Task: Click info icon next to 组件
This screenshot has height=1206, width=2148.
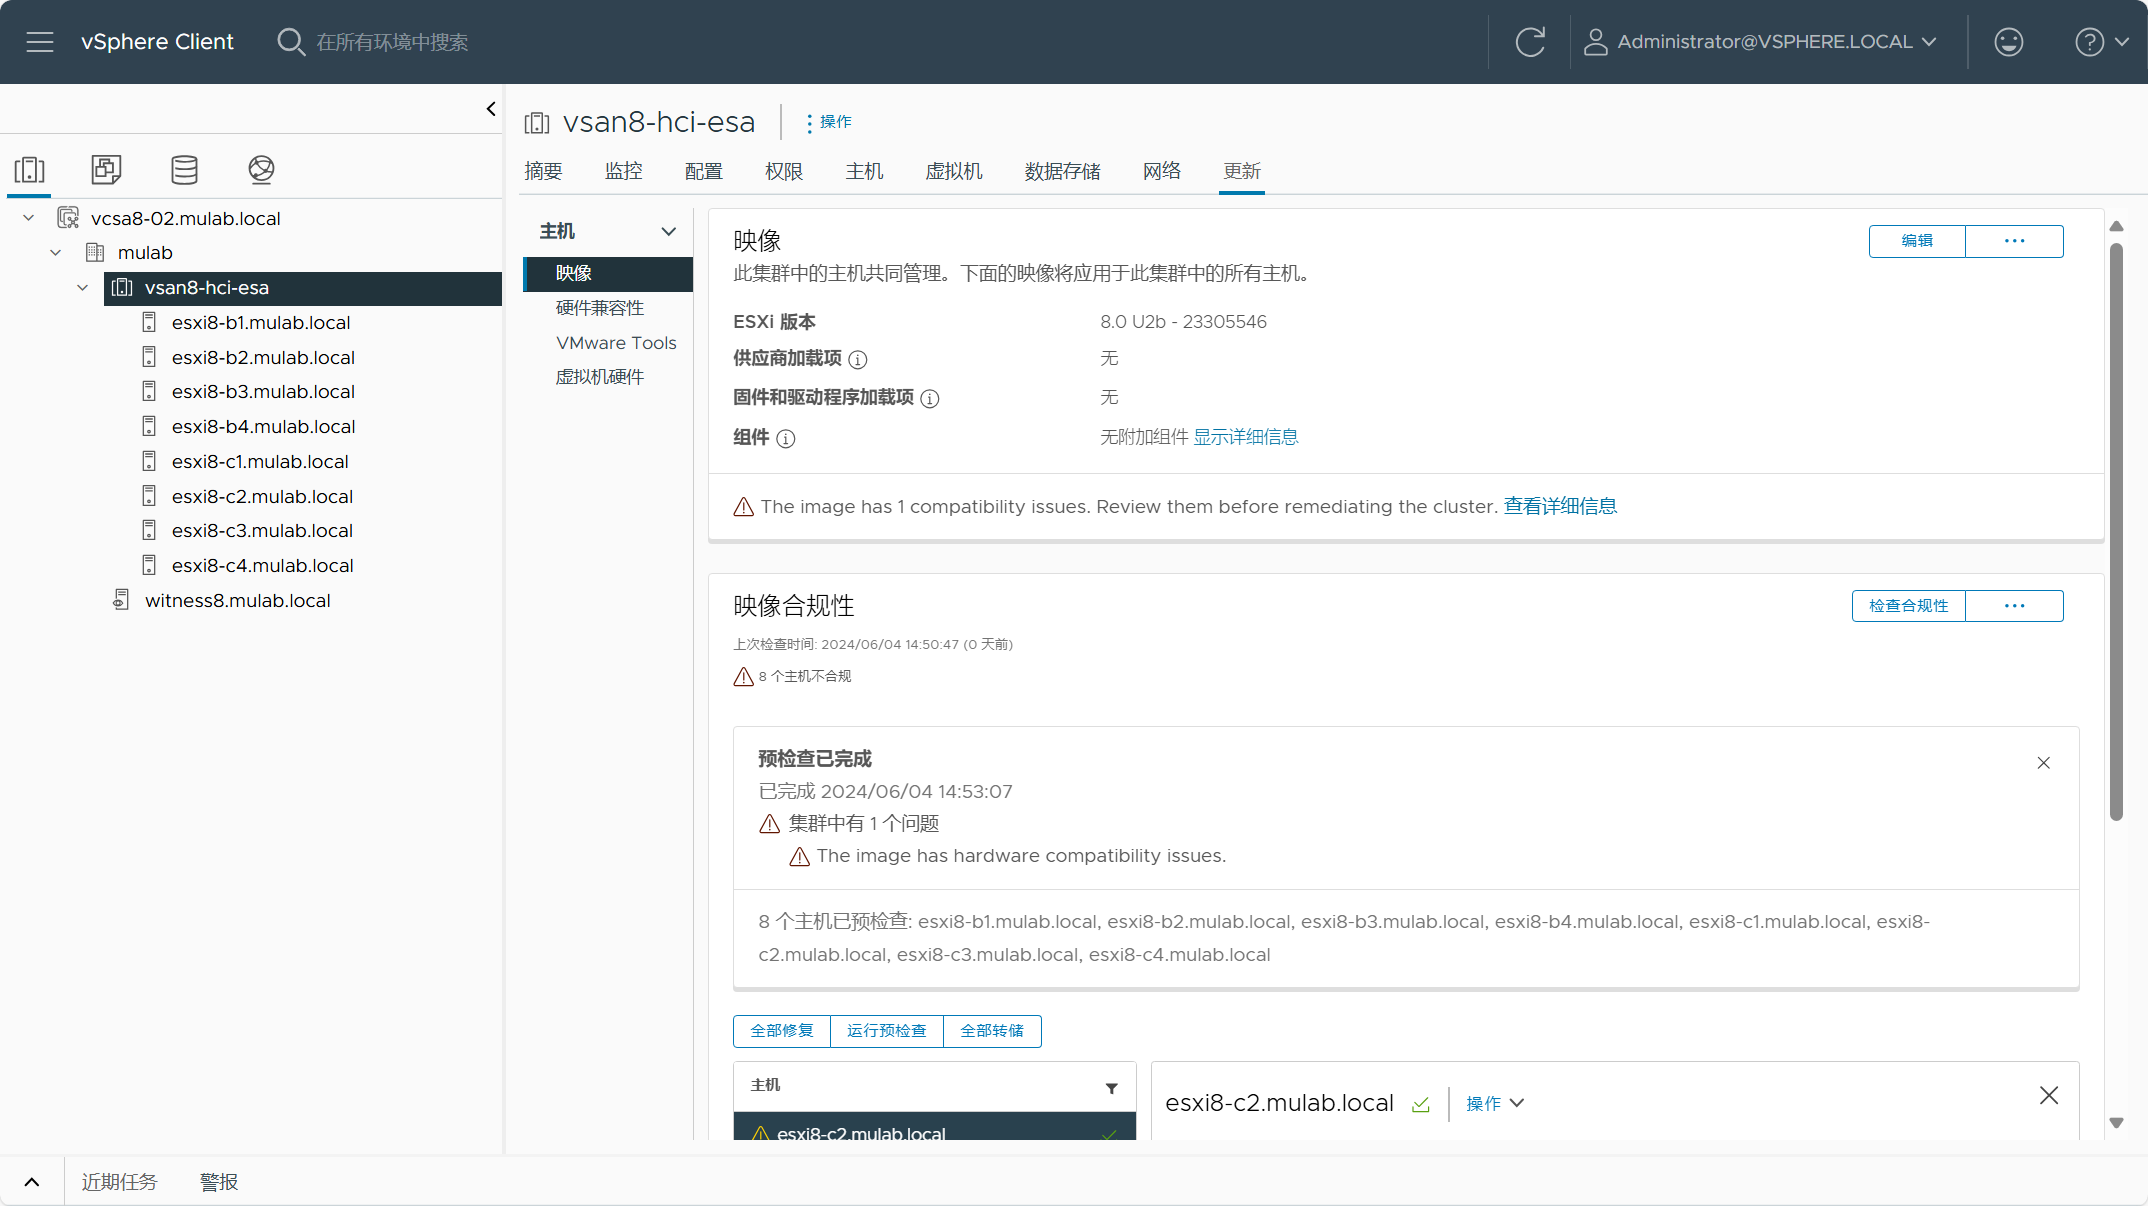Action: tap(786, 438)
